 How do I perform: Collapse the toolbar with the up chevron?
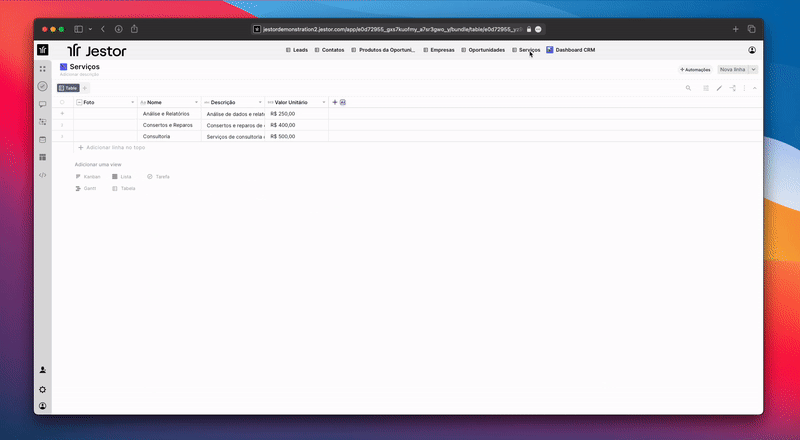(755, 88)
